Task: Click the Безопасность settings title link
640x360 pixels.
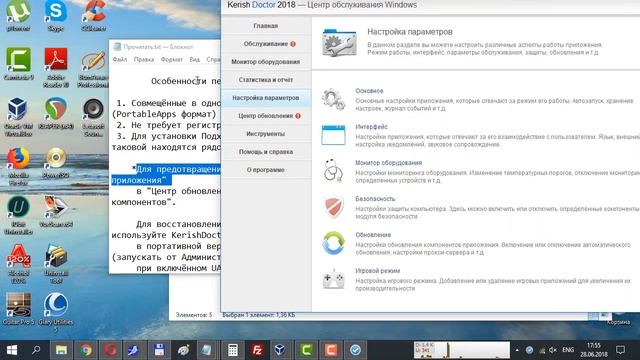Action: [x=375, y=198]
